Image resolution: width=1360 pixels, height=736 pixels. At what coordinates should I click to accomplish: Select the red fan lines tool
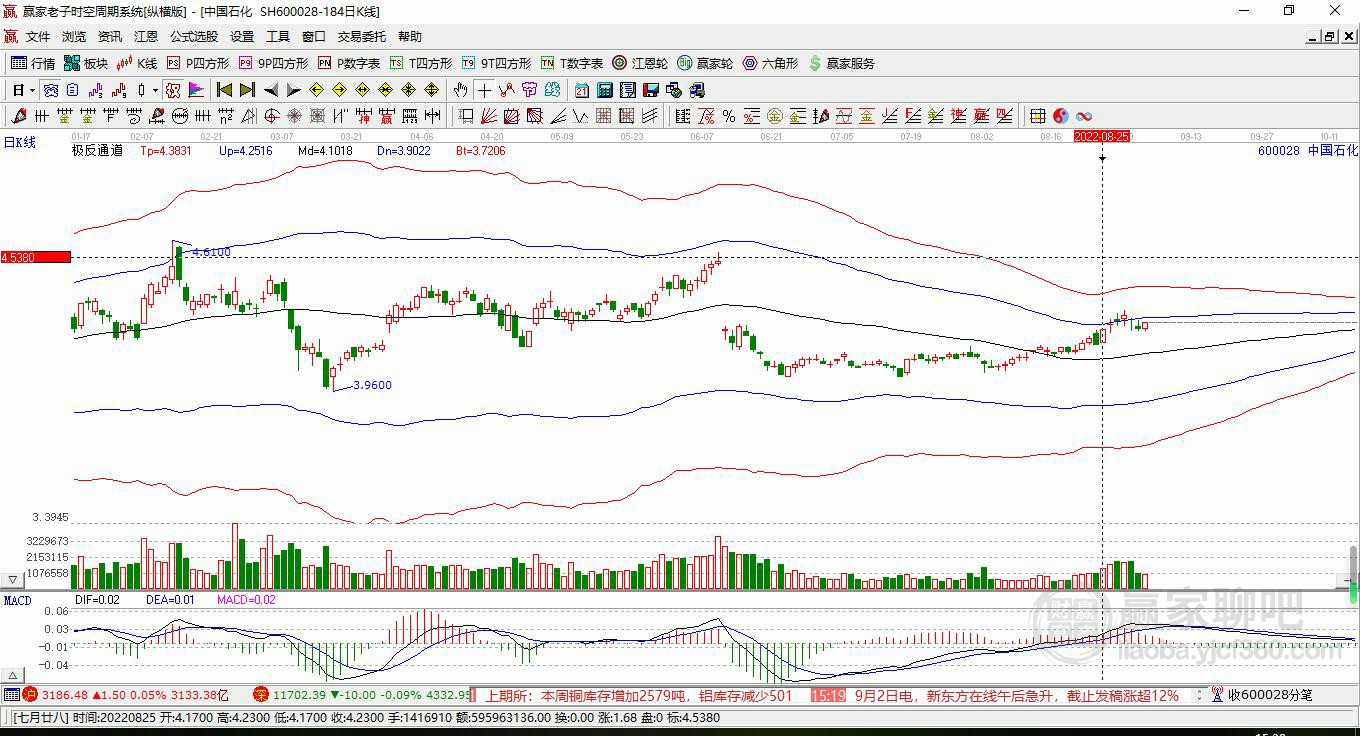(488, 116)
